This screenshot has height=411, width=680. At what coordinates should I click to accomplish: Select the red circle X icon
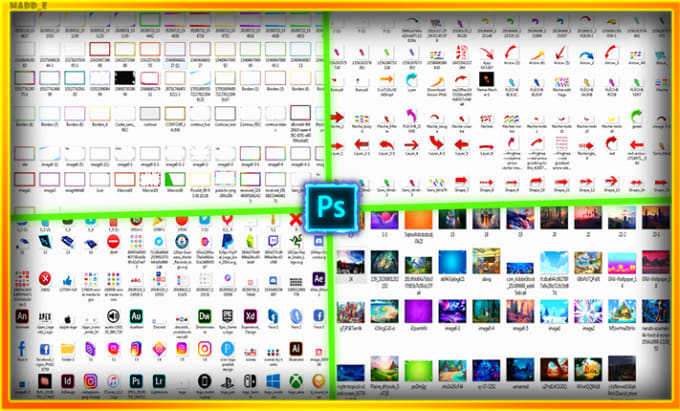45,279
